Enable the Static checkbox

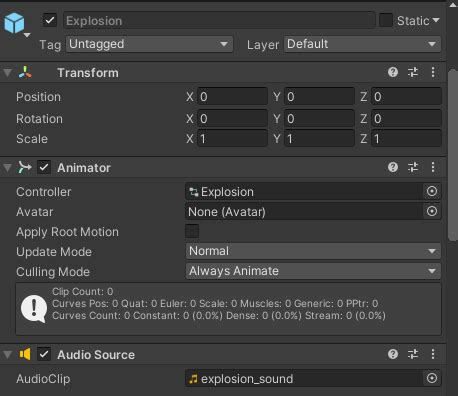[386, 20]
